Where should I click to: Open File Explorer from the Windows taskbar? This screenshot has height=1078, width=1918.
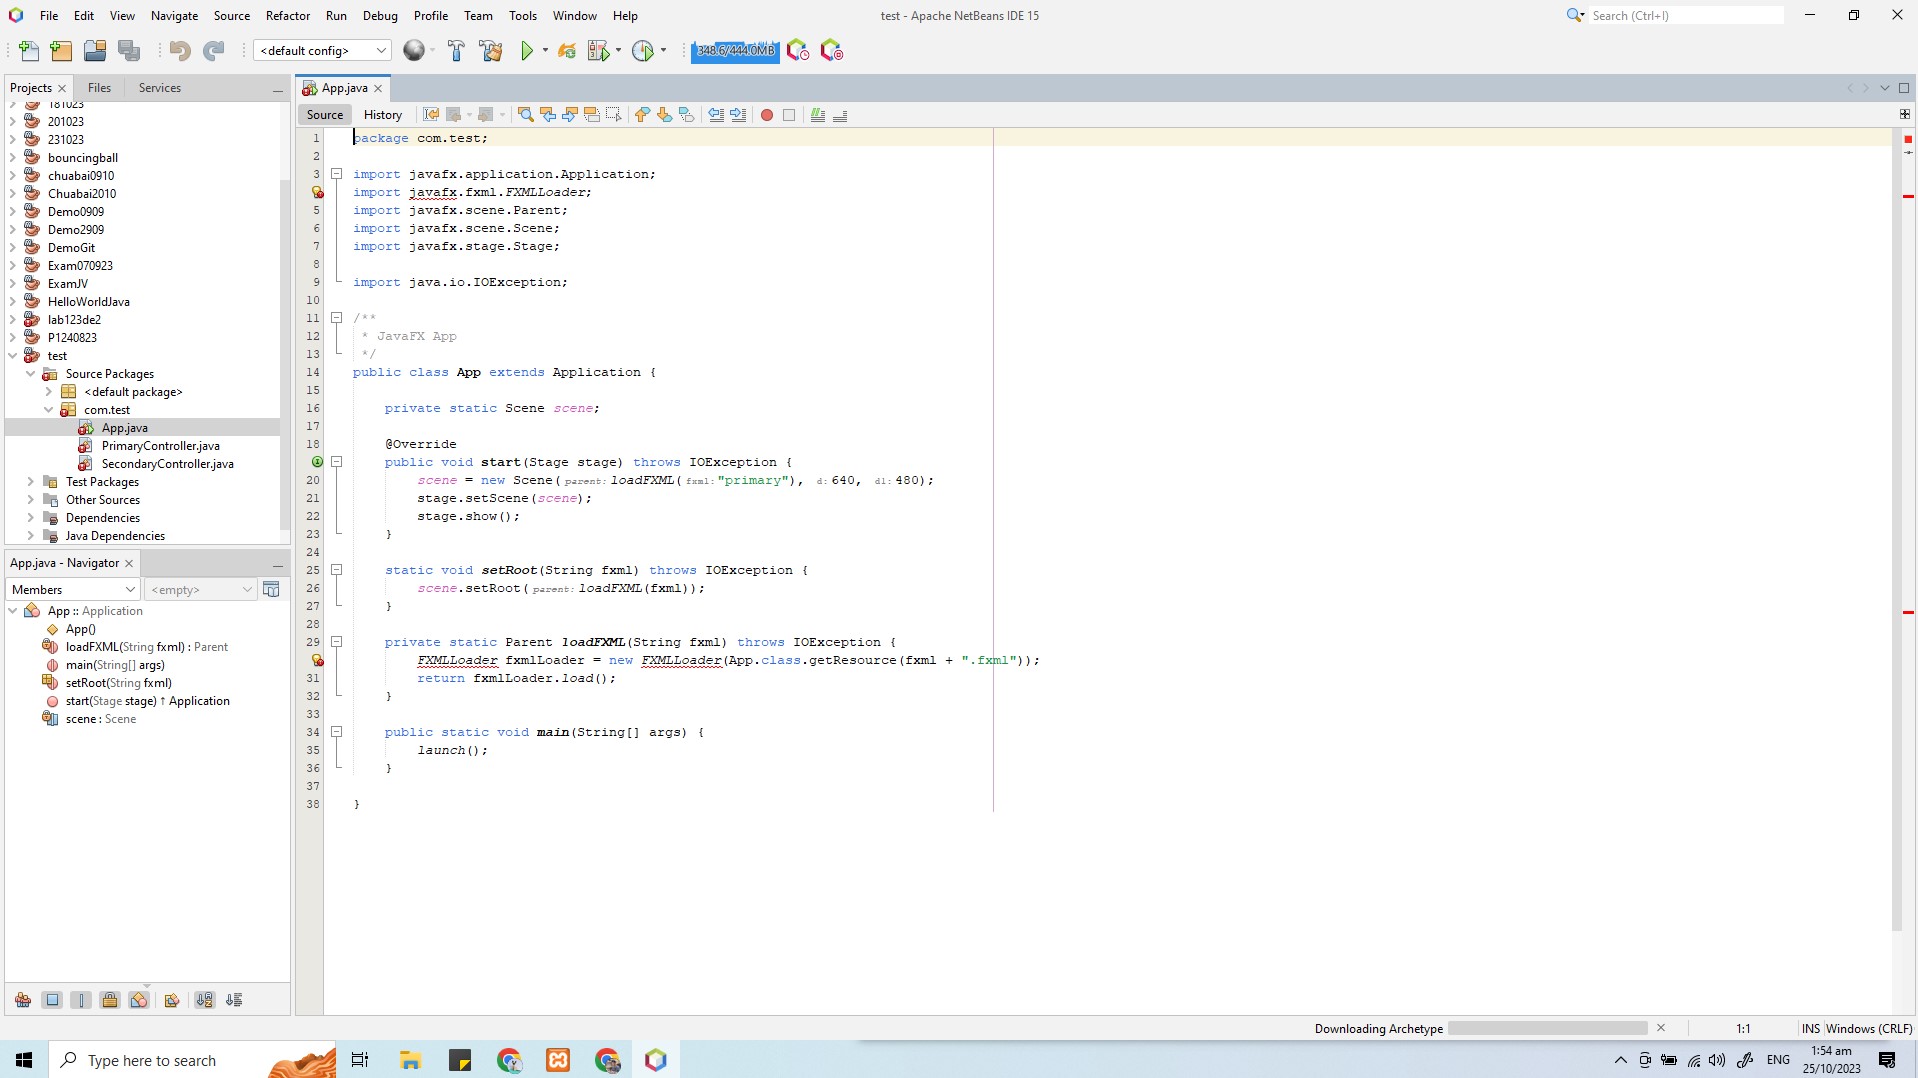tap(410, 1060)
